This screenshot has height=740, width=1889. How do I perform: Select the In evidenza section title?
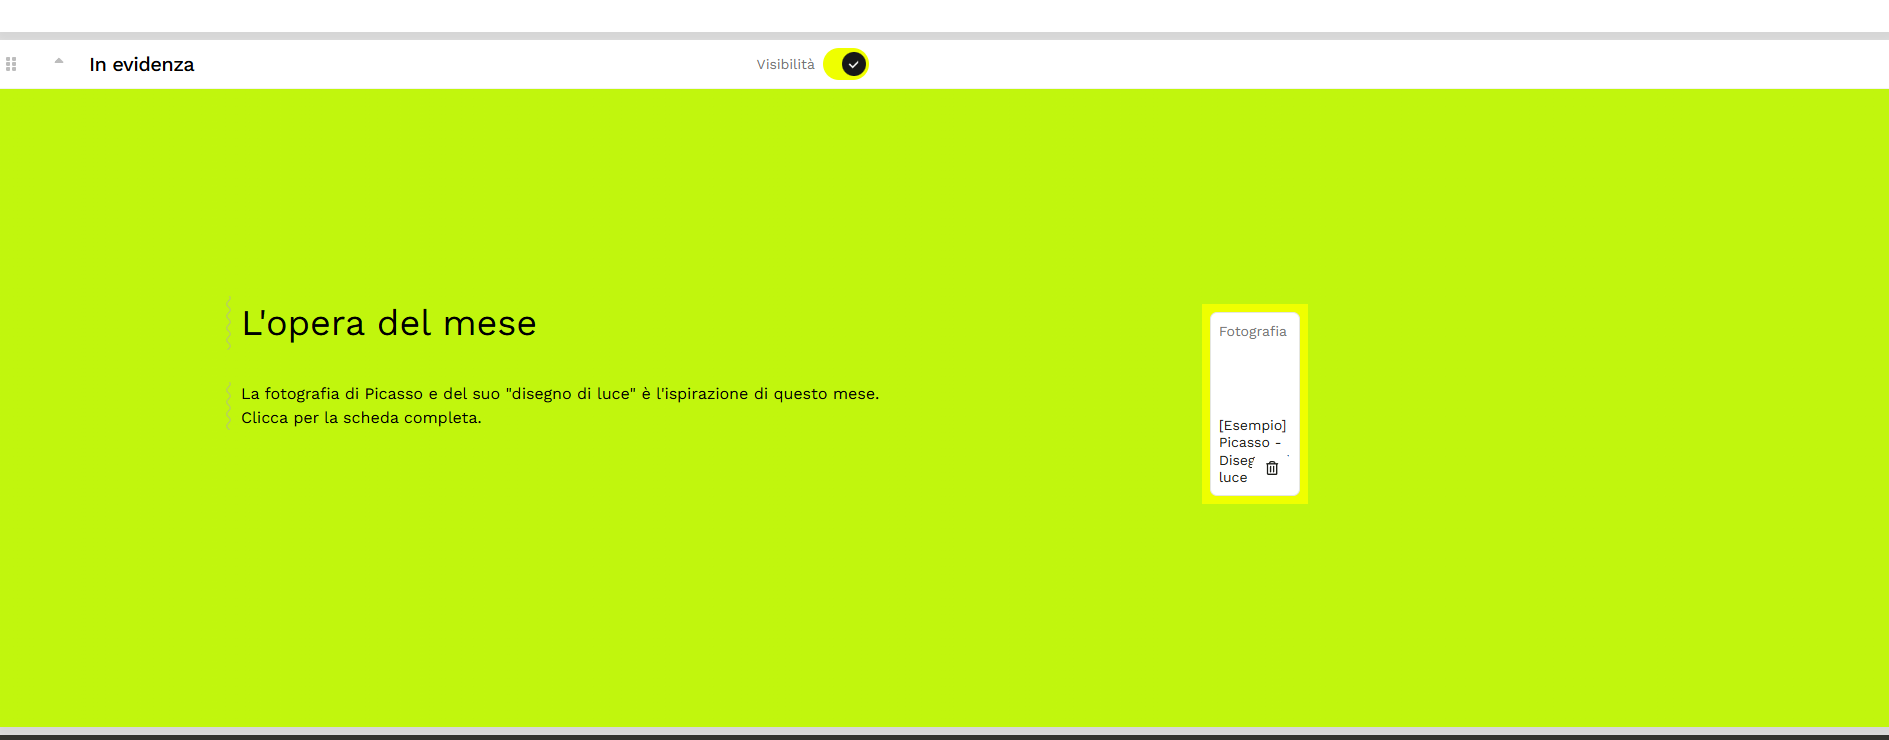[142, 64]
